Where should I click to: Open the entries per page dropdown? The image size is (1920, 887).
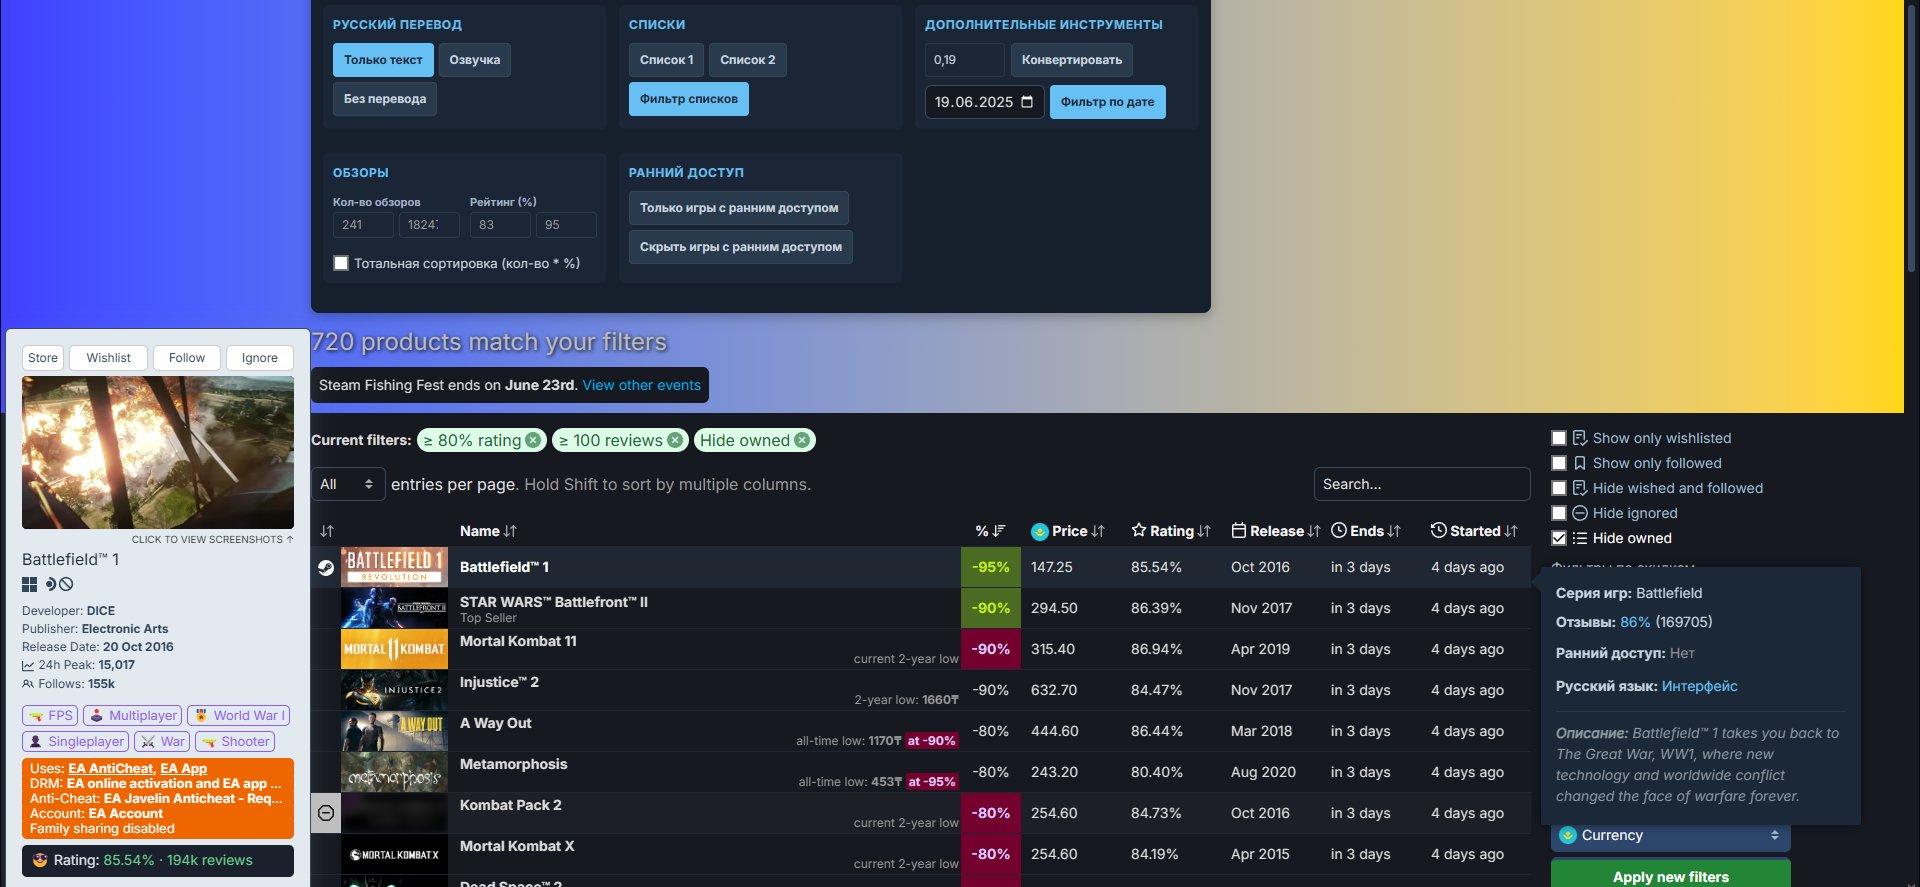[348, 484]
